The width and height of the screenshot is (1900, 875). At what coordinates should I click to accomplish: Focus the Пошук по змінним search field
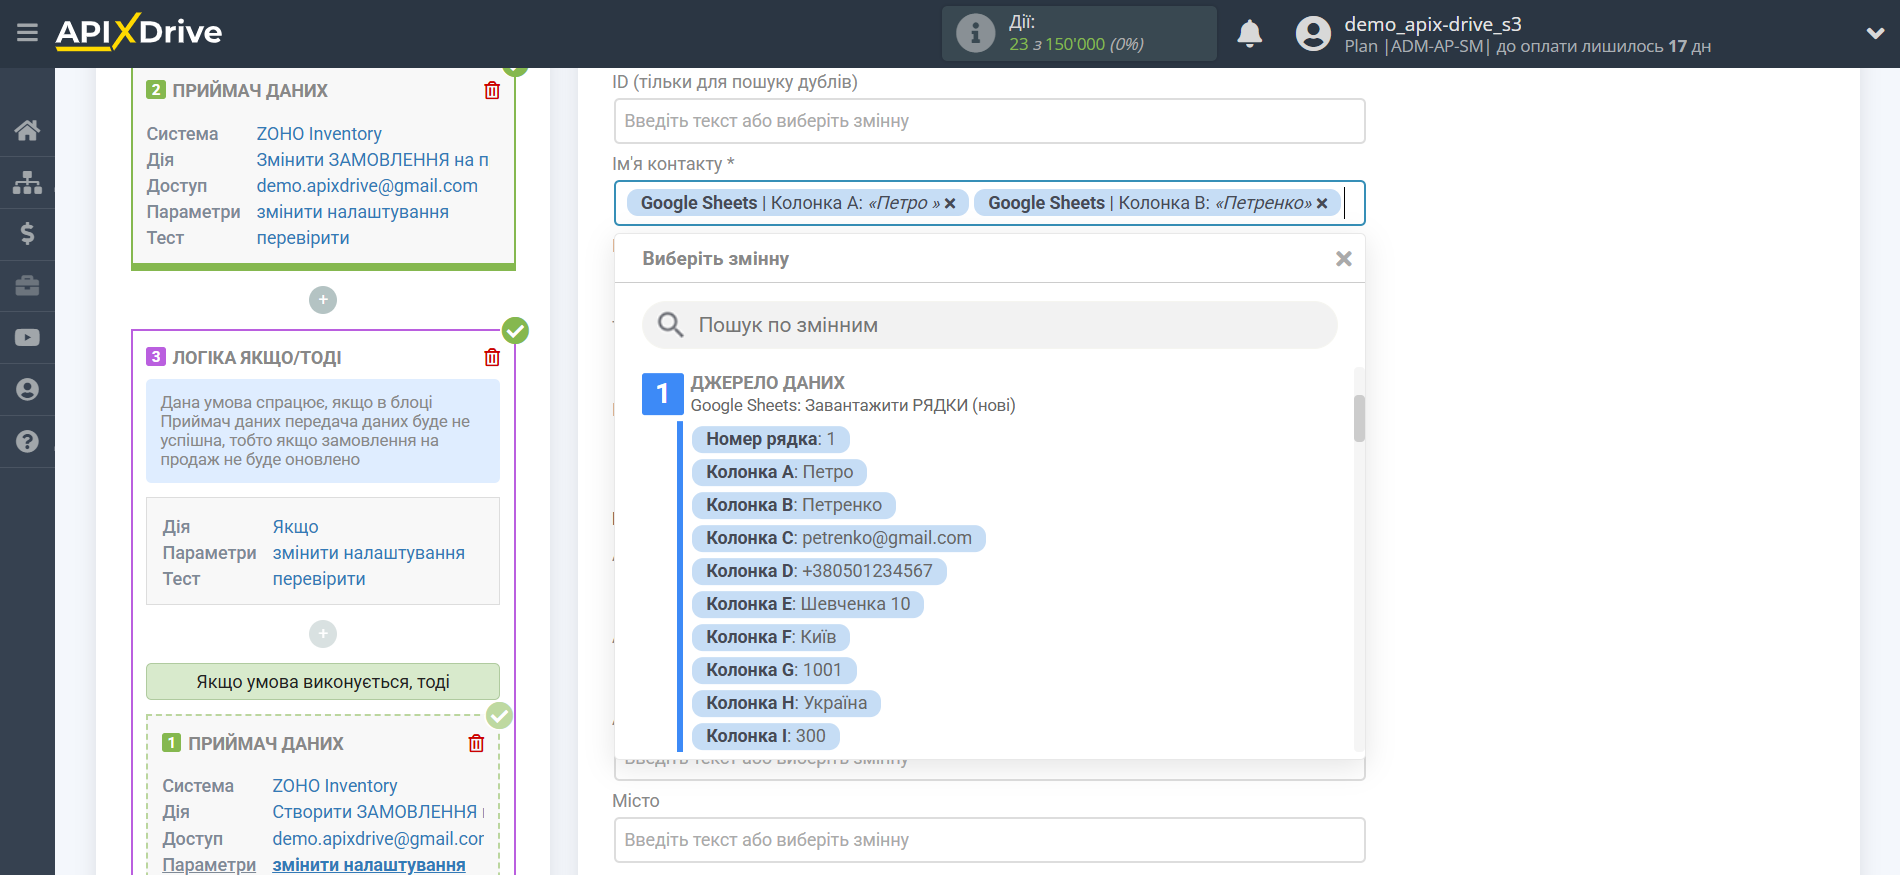coord(989,325)
